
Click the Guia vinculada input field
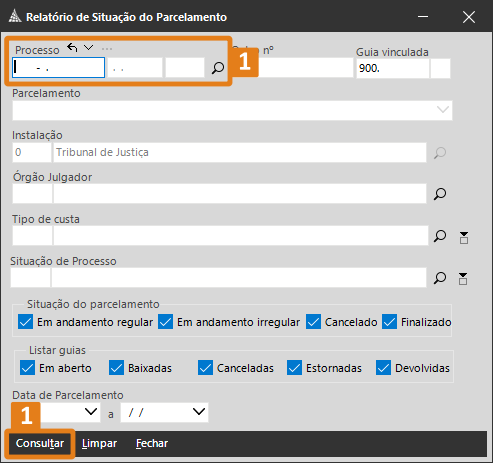(393, 68)
